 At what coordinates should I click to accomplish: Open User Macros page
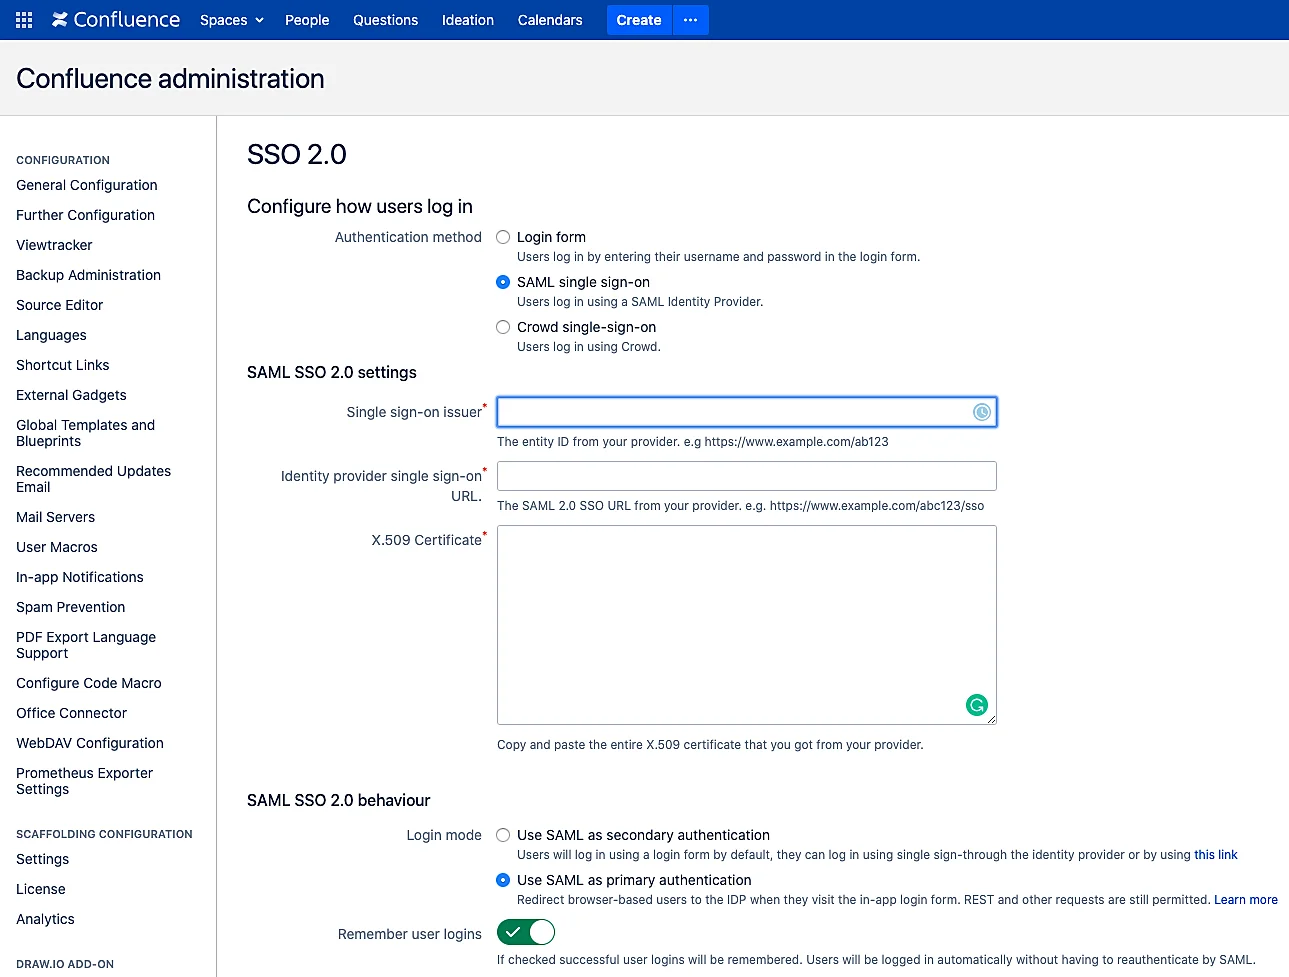pyautogui.click(x=57, y=547)
